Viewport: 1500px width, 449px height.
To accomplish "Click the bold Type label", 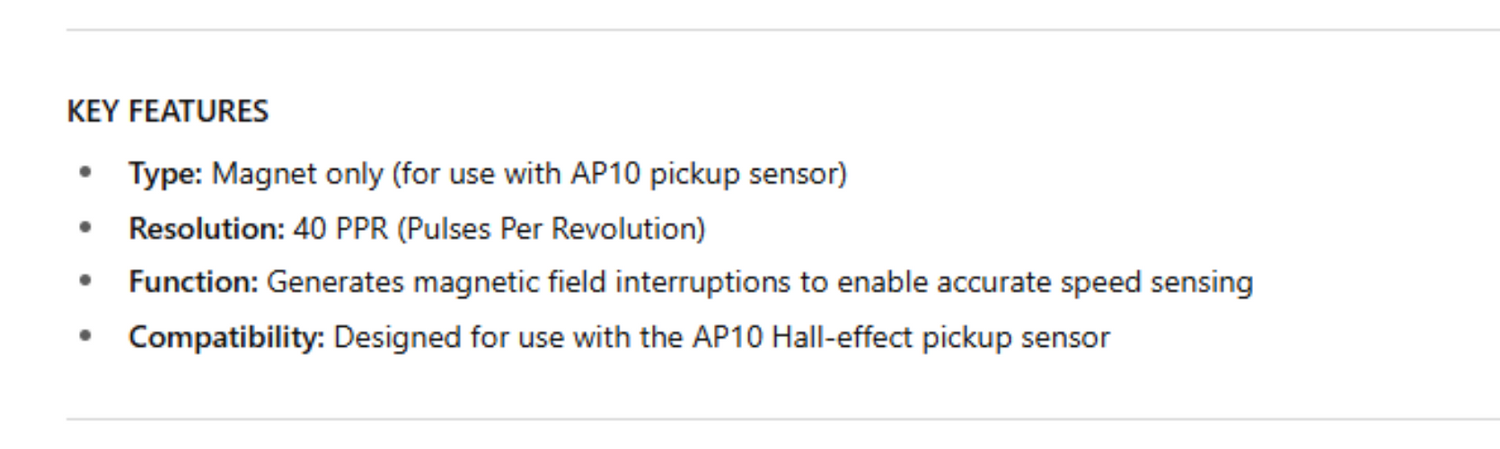I will (165, 174).
